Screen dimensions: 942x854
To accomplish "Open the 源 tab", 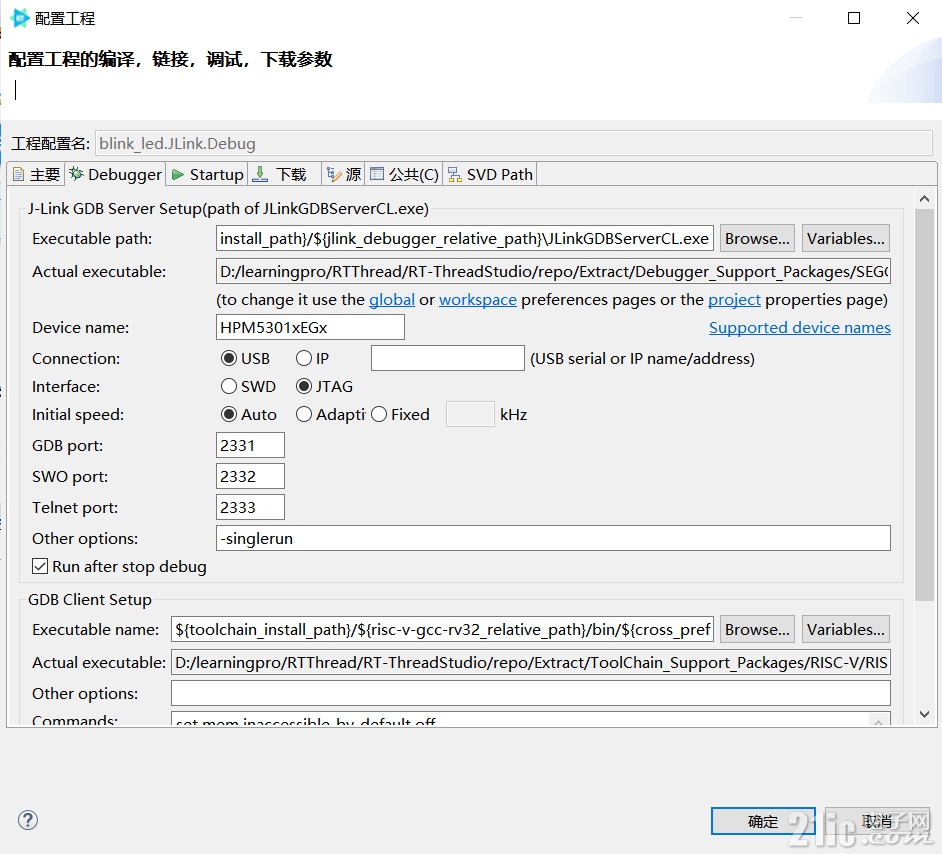I will pyautogui.click(x=343, y=174).
